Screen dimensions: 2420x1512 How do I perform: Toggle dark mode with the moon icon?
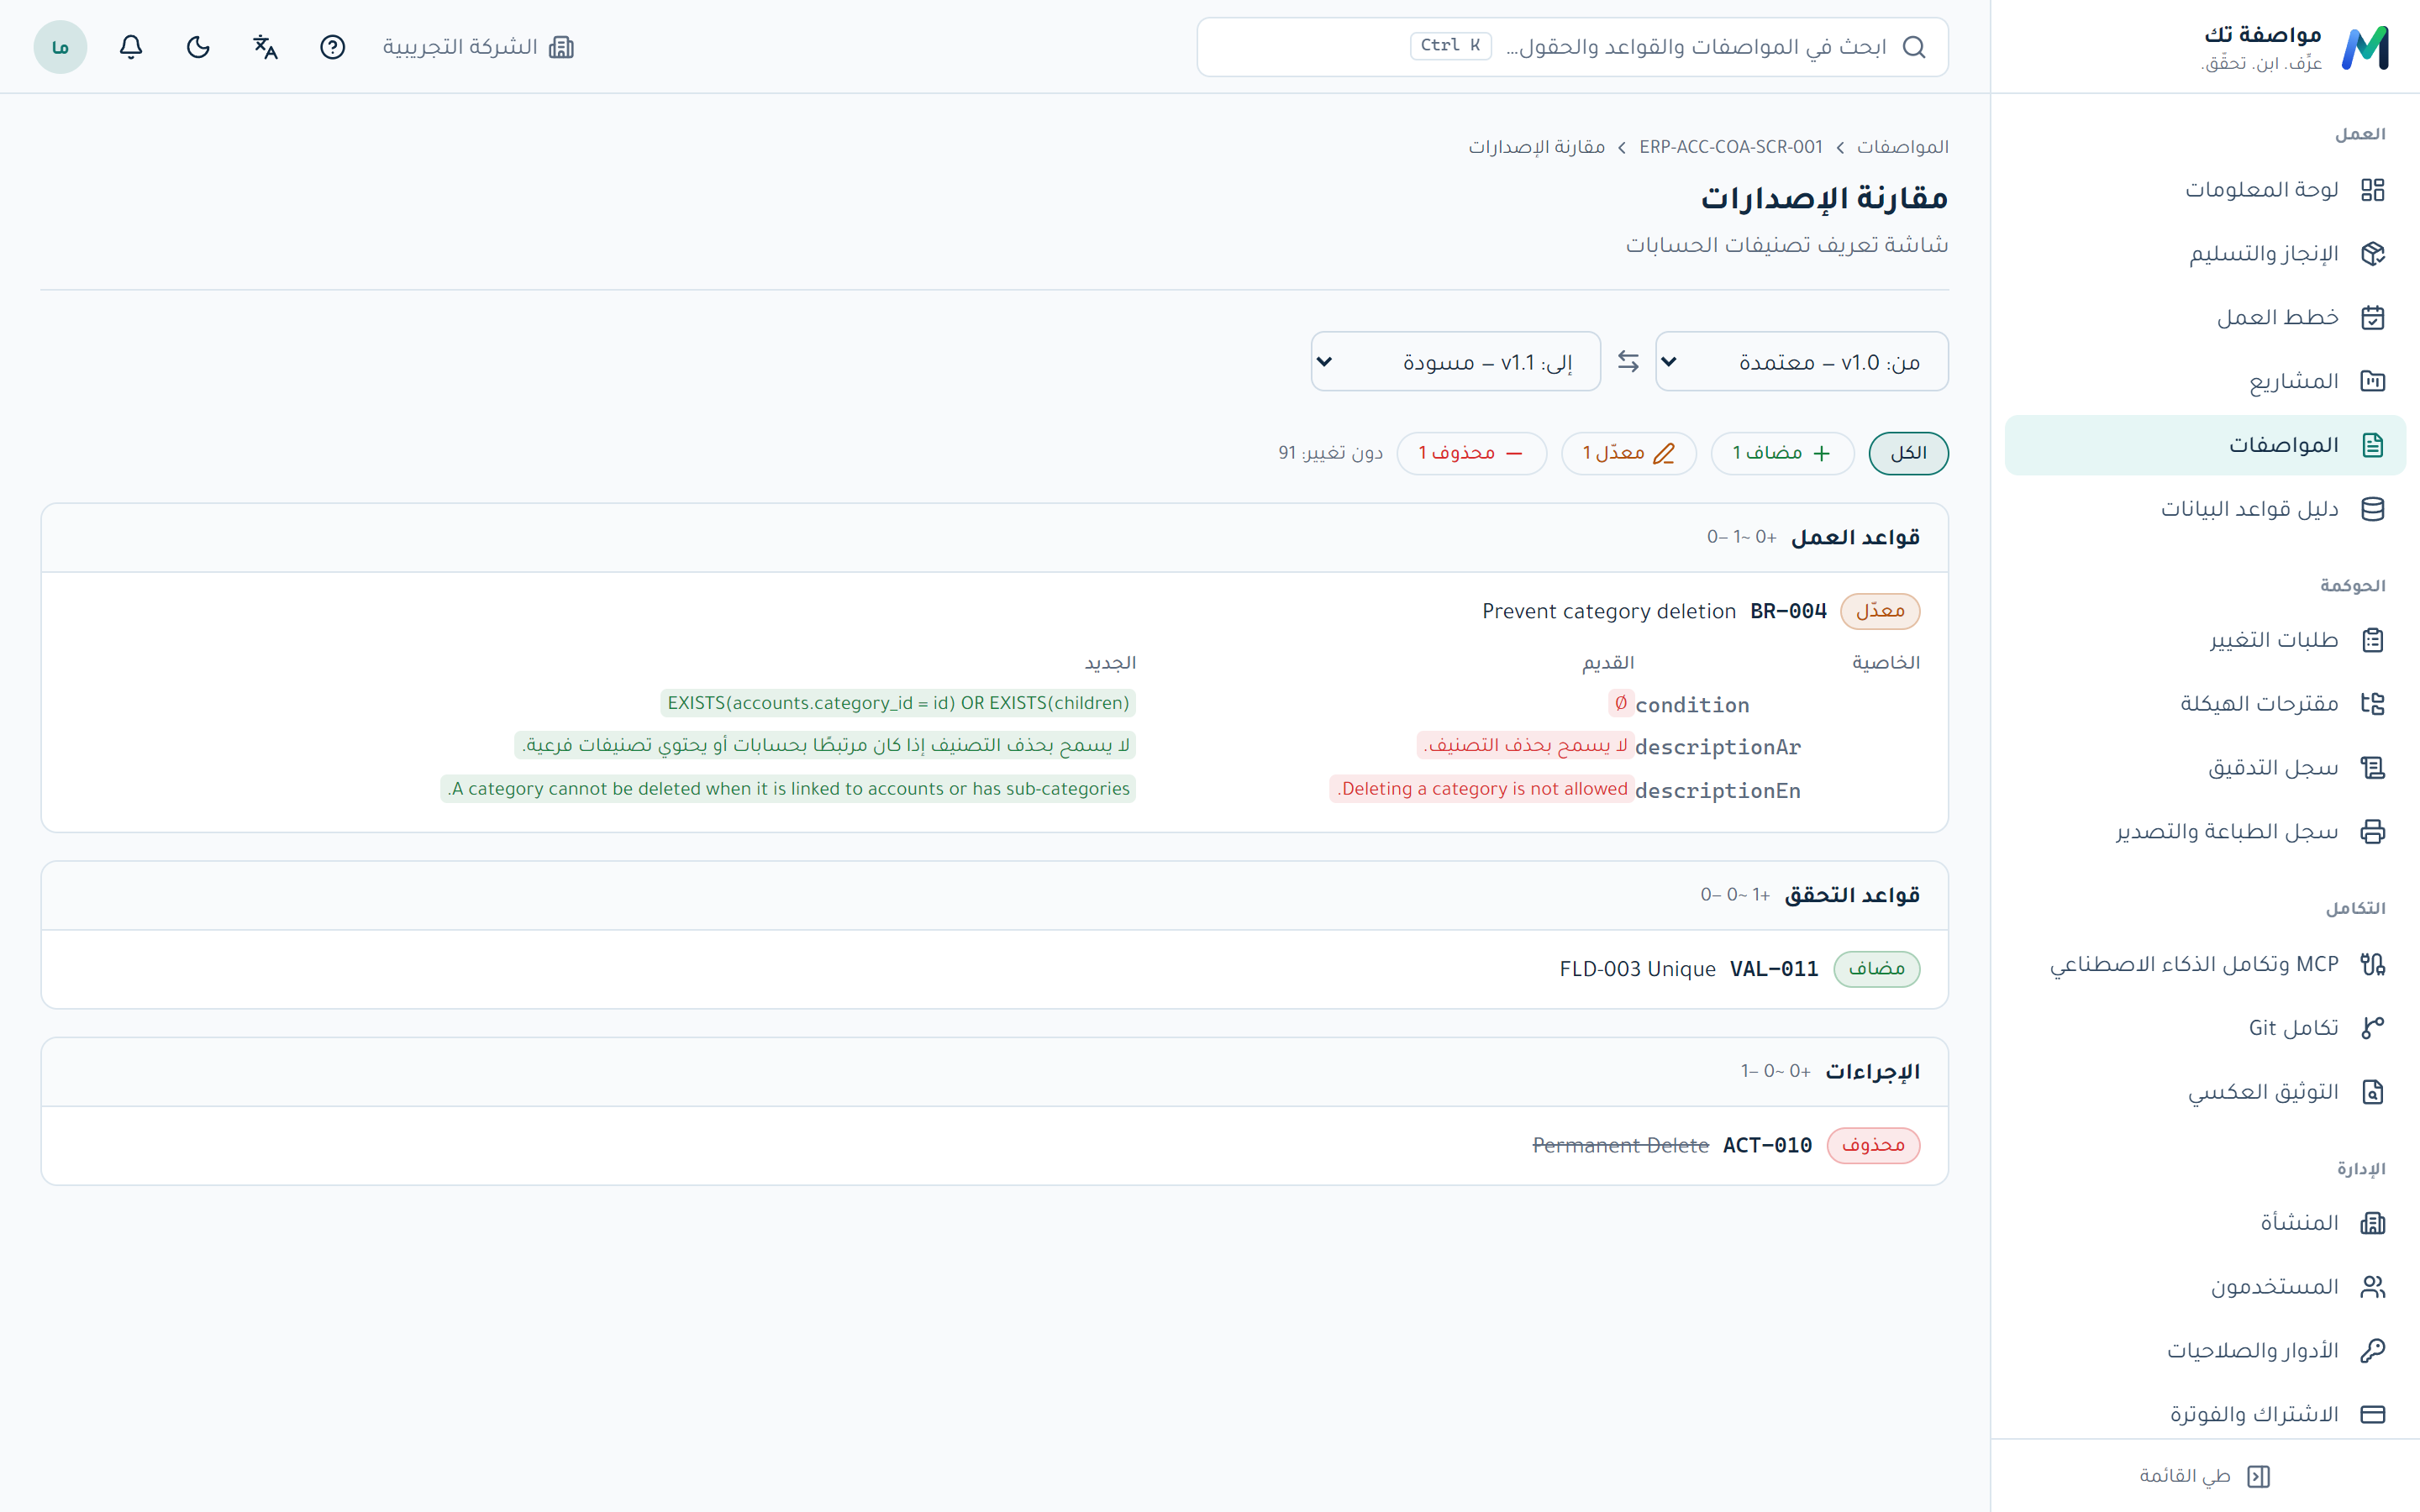(198, 47)
